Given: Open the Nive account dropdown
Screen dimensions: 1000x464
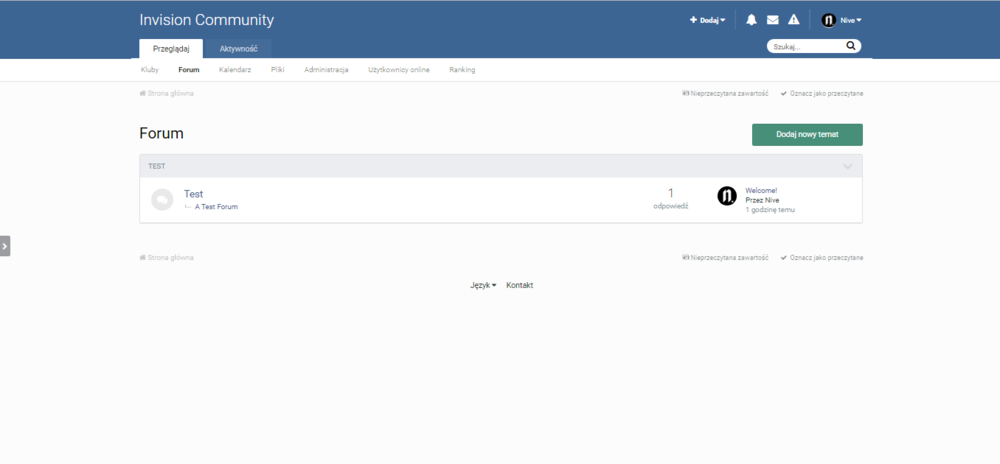Looking at the screenshot, I should 850,20.
